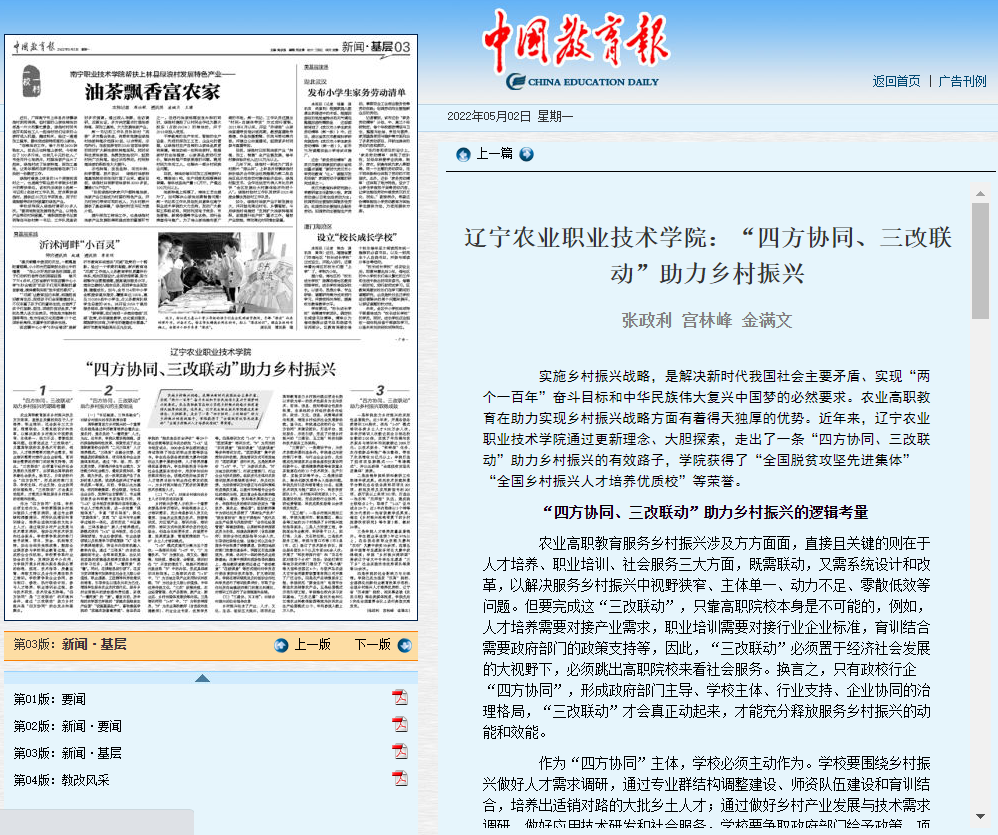Click the subheading "四方协同、三改联动"助力乡村振兴的逻辑考量

click(x=705, y=512)
